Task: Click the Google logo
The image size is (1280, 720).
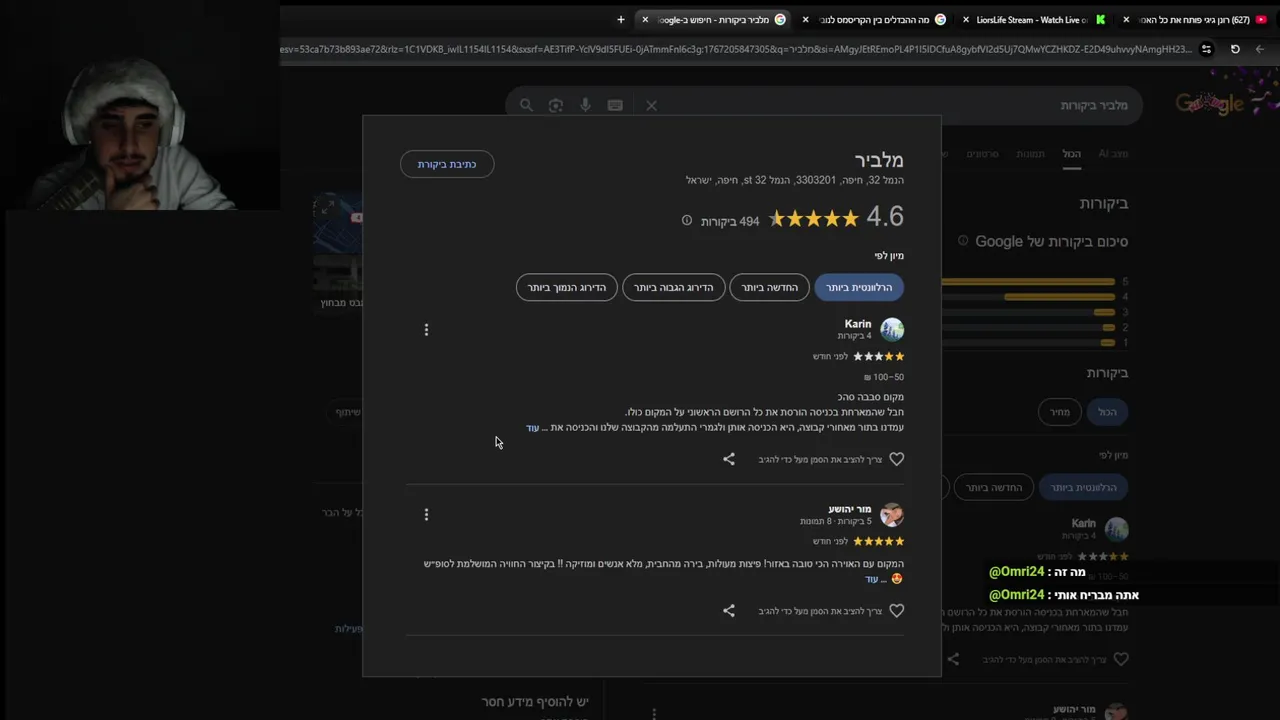Action: point(1208,103)
